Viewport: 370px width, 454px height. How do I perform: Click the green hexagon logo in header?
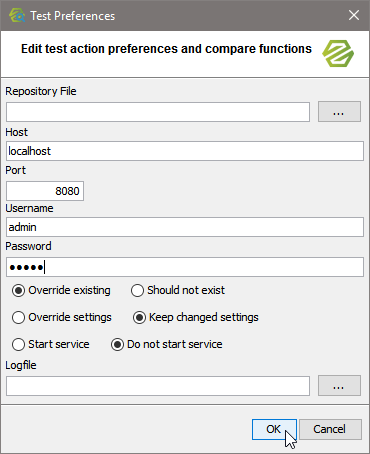[338, 53]
